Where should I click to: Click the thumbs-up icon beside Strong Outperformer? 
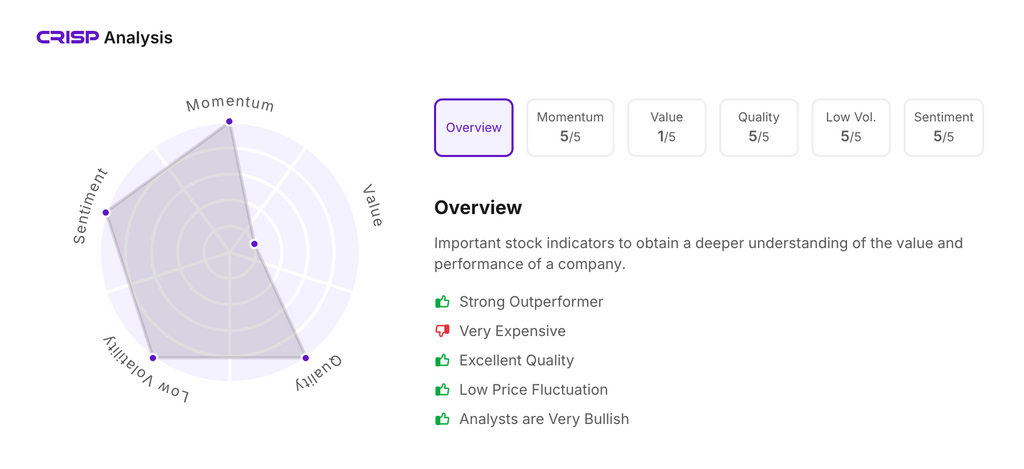coord(442,302)
